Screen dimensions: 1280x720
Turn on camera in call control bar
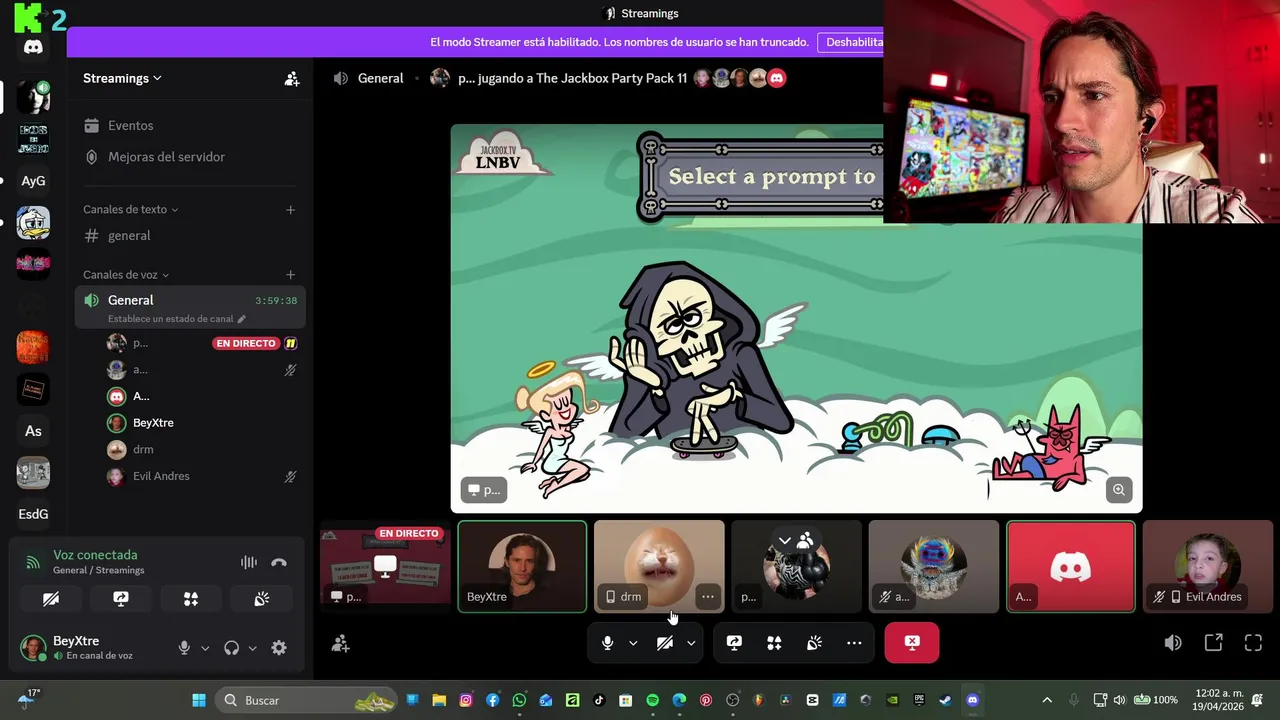point(664,643)
